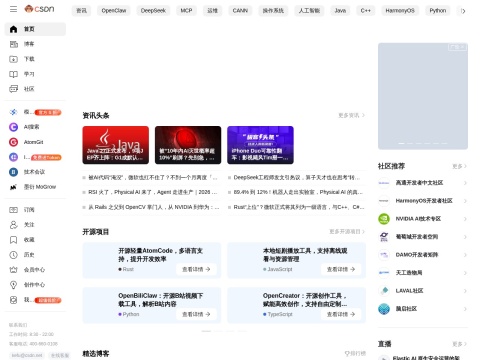Viewport: 480px width, 360px height.
Task: Select the MCP top tab
Action: click(x=186, y=11)
